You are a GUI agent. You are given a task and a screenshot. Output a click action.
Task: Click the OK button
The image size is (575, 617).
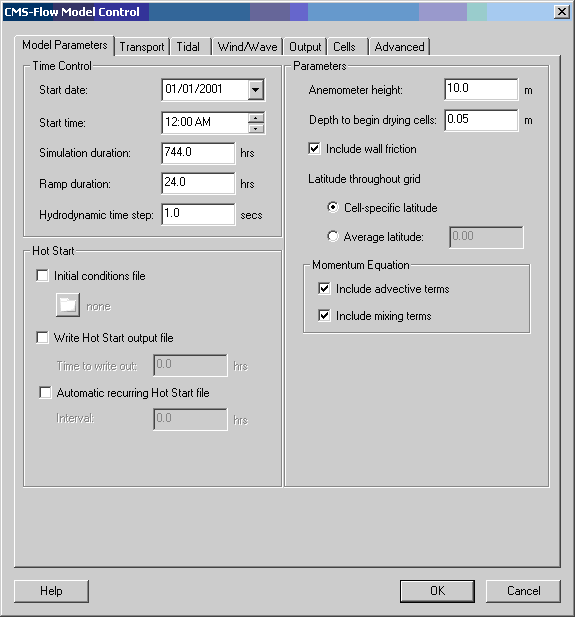[437, 591]
